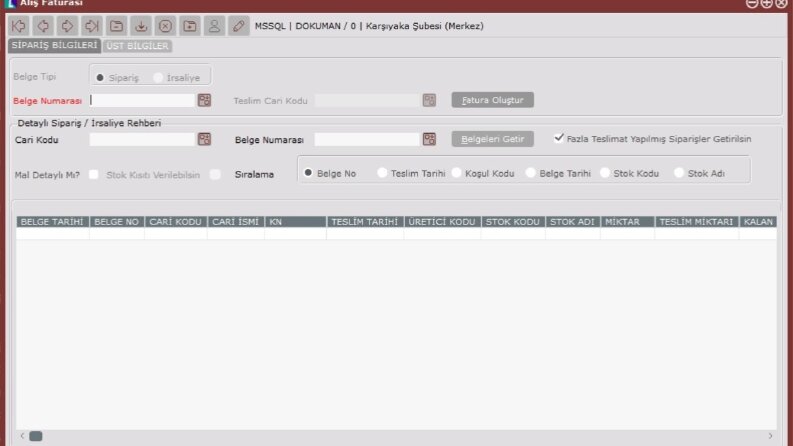Viewport: 793px width, 446px height.
Task: Open lookup beside top Belge Numarası field
Action: 204,100
